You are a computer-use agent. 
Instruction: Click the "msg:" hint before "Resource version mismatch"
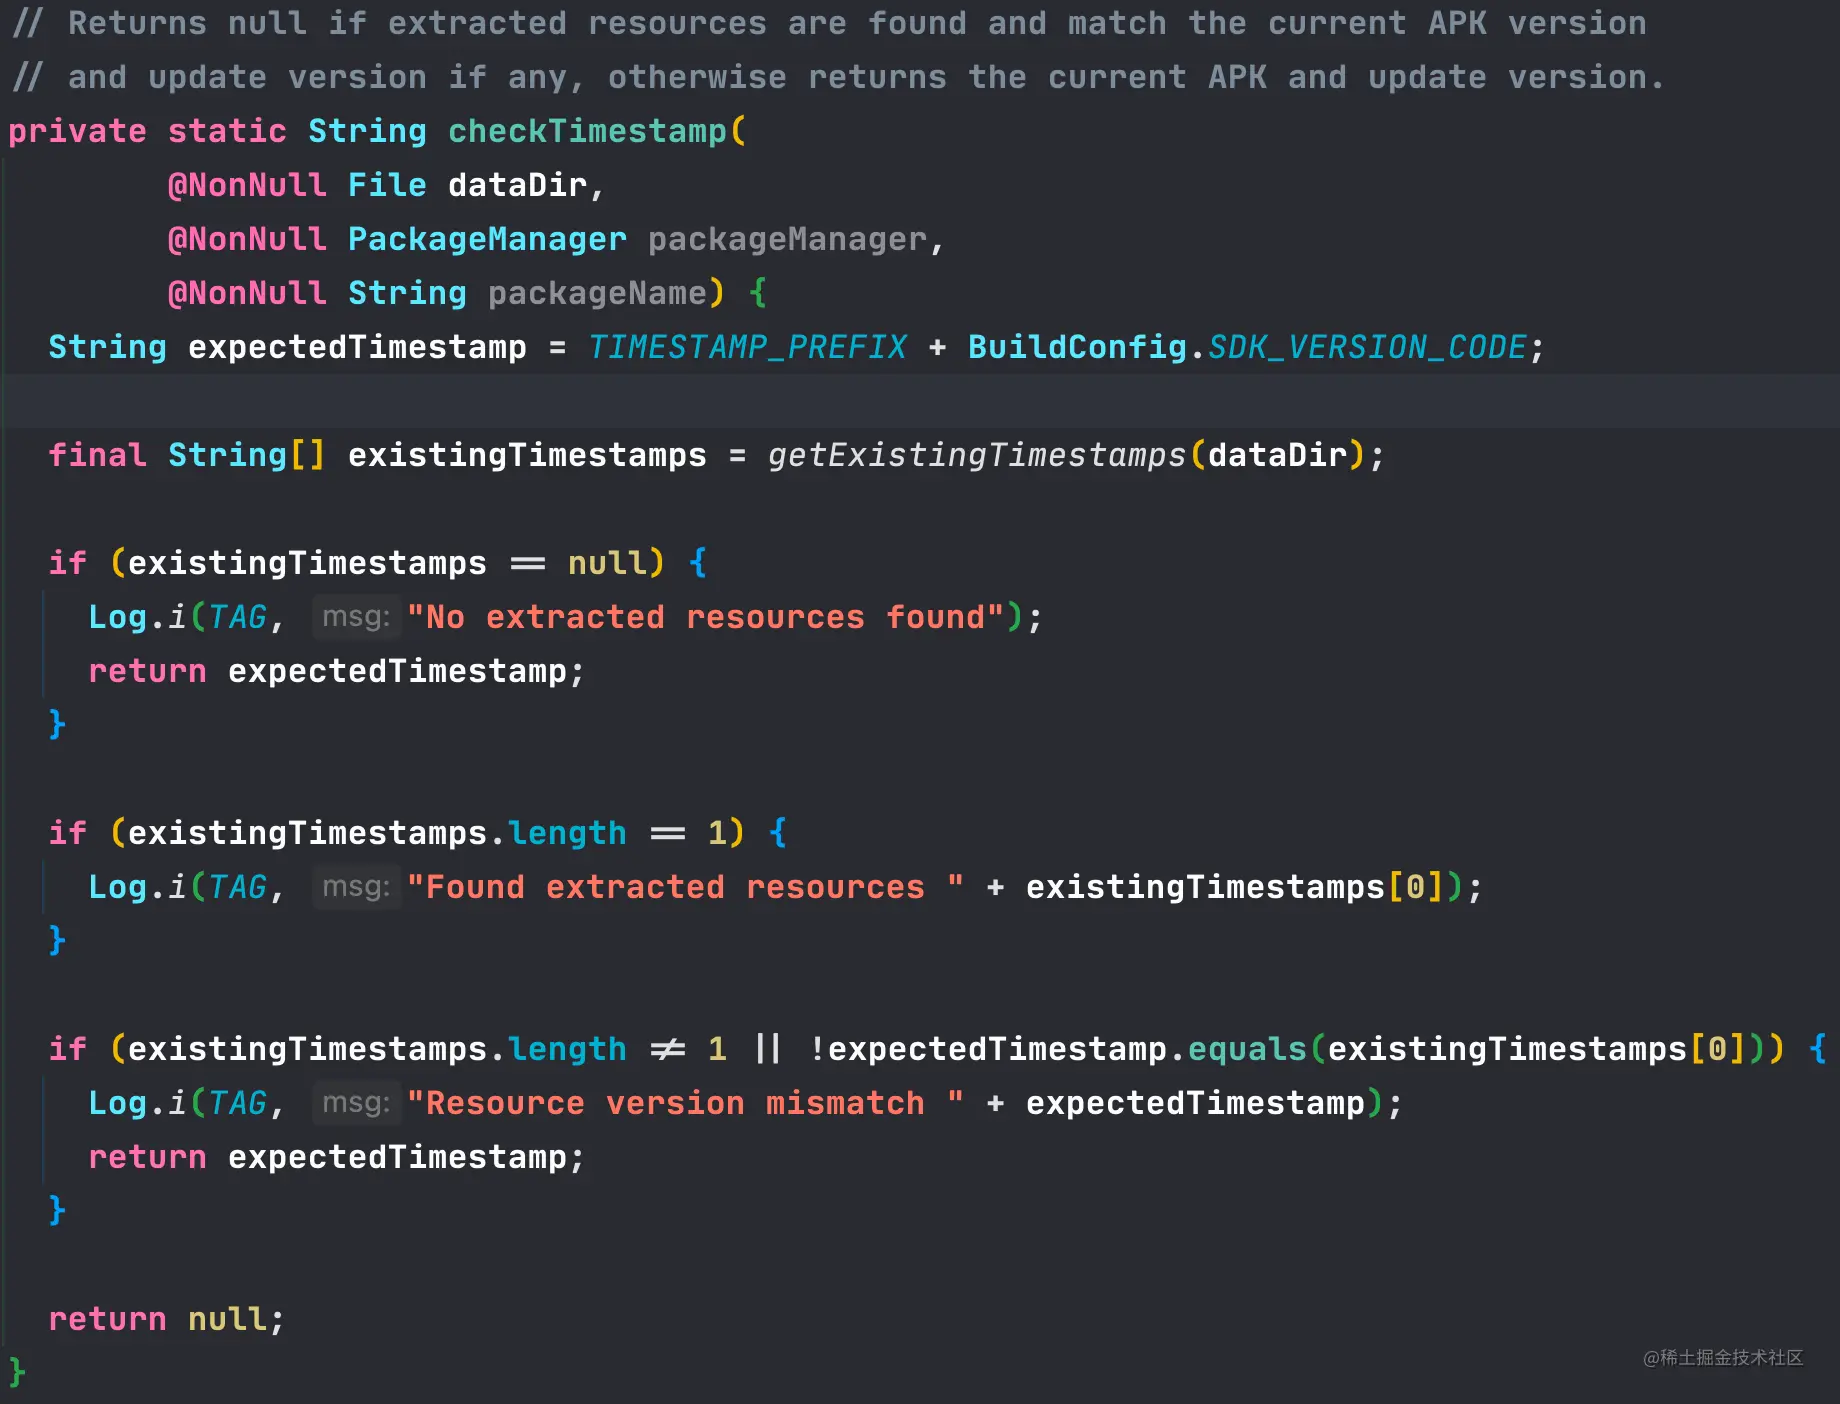coord(356,1103)
